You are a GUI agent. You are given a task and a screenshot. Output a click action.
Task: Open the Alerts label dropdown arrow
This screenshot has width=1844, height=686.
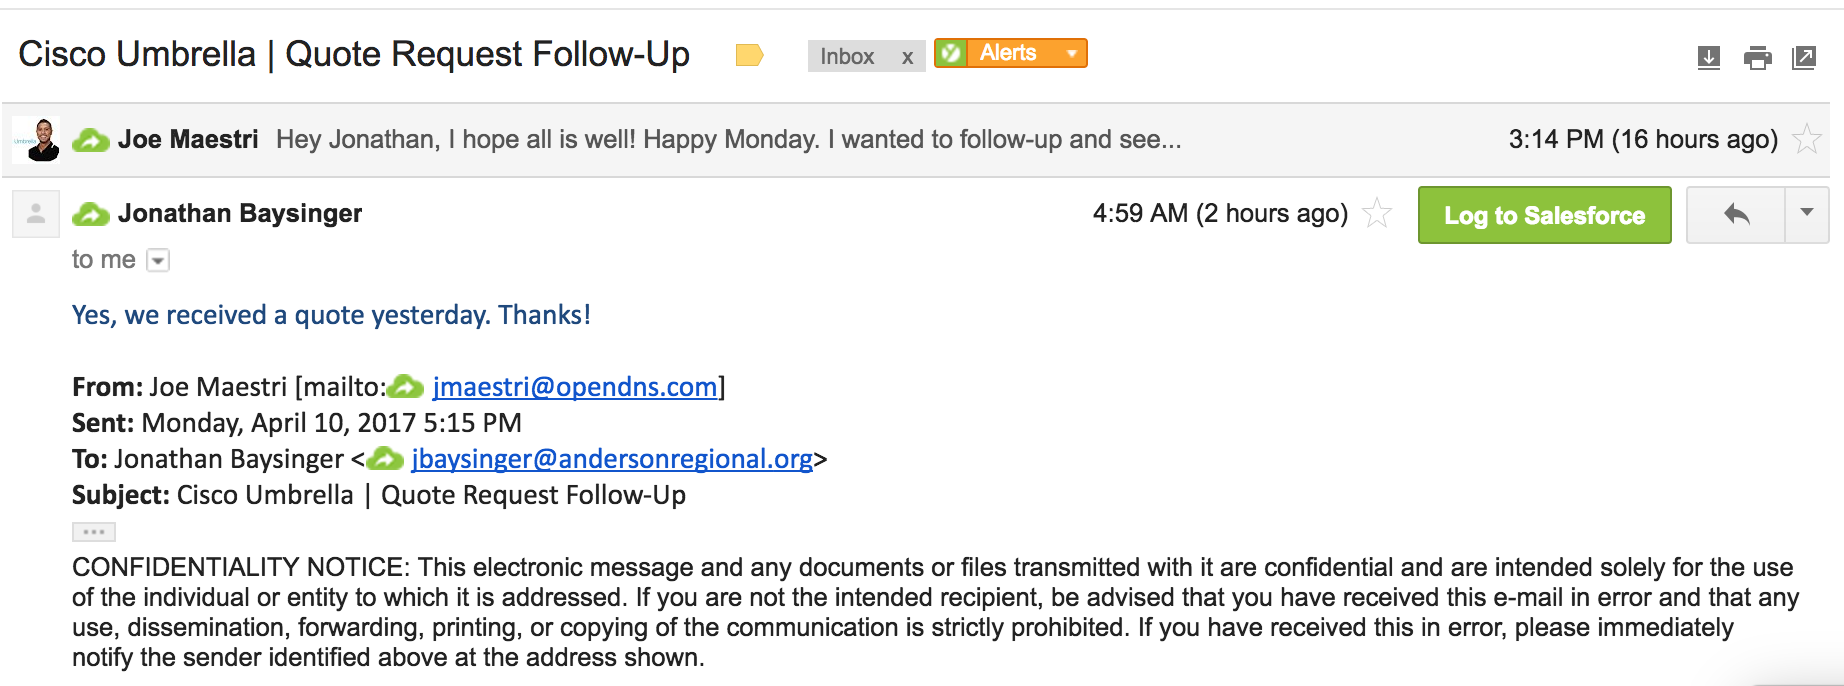1071,53
